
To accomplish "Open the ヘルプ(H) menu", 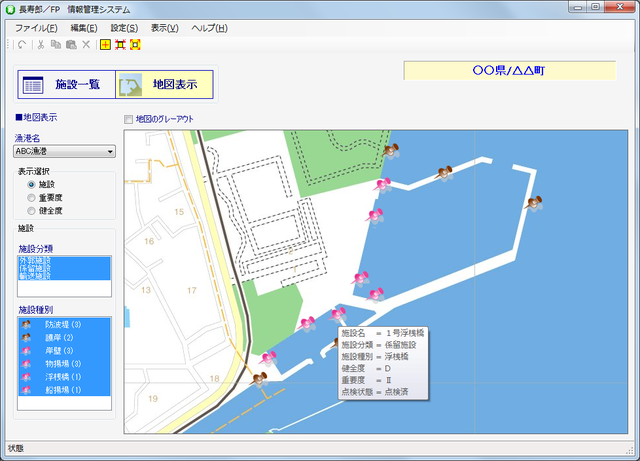I will (x=211, y=27).
